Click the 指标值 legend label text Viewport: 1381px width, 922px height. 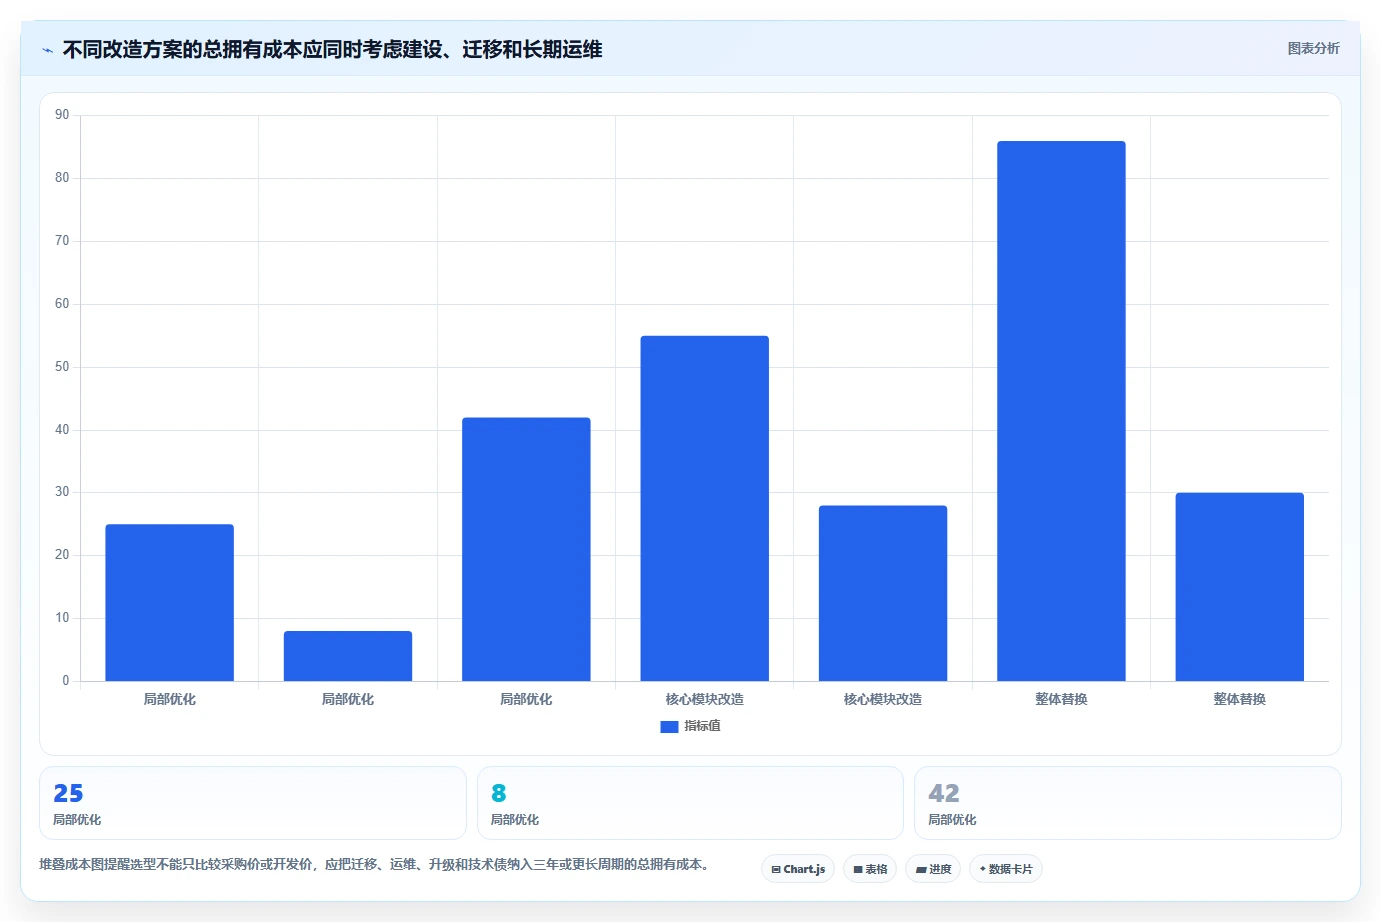coord(702,726)
